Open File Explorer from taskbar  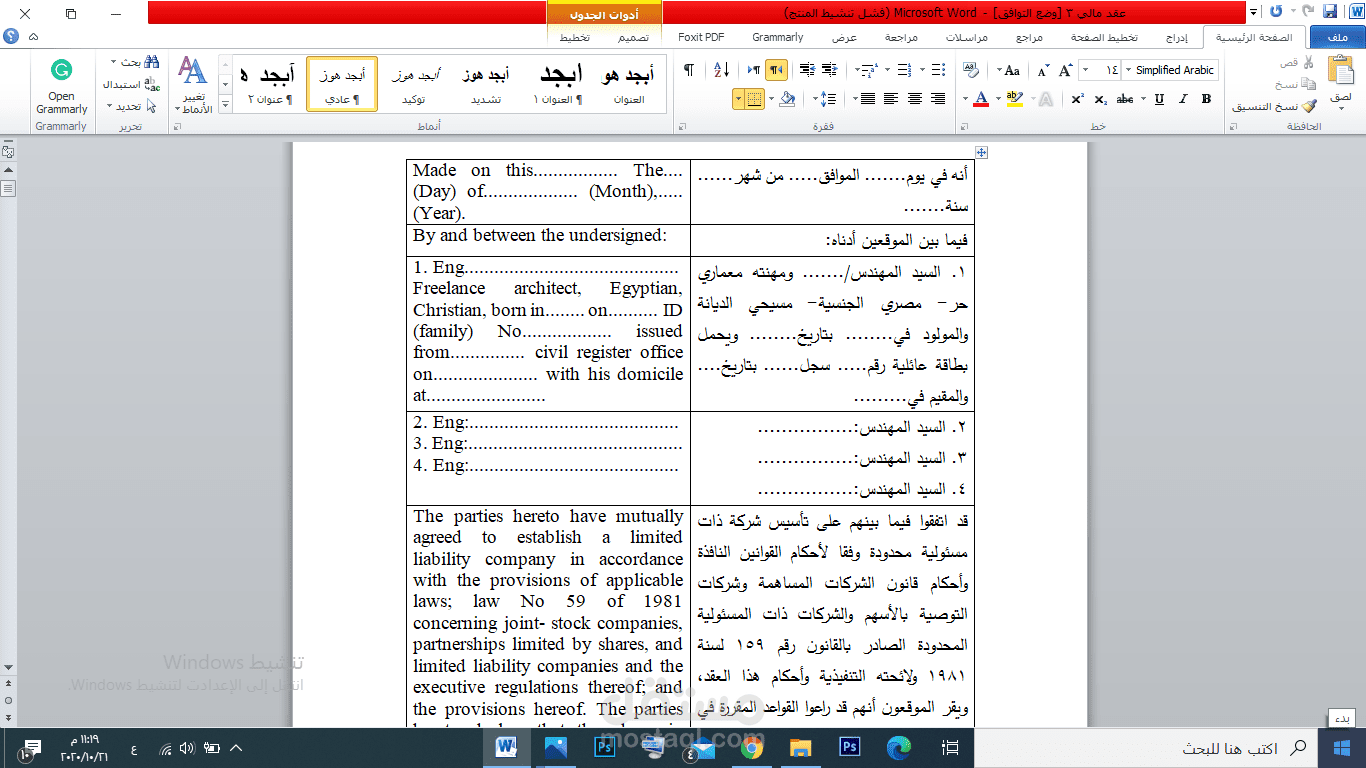click(800, 748)
